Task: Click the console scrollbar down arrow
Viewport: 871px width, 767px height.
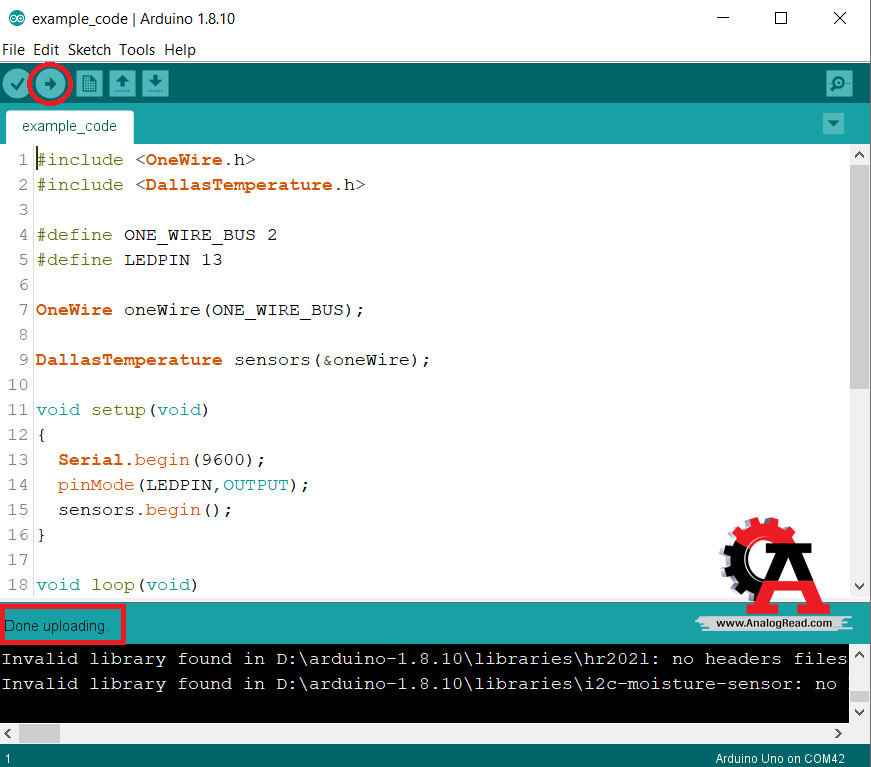Action: point(859,712)
